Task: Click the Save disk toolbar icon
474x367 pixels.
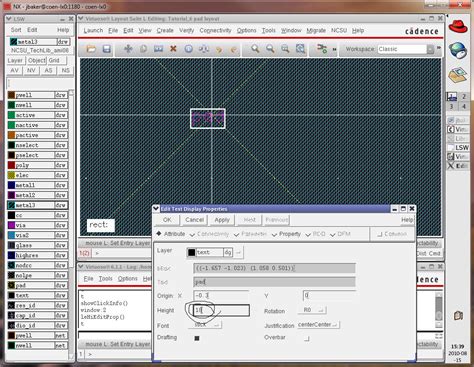Action: coord(106,49)
